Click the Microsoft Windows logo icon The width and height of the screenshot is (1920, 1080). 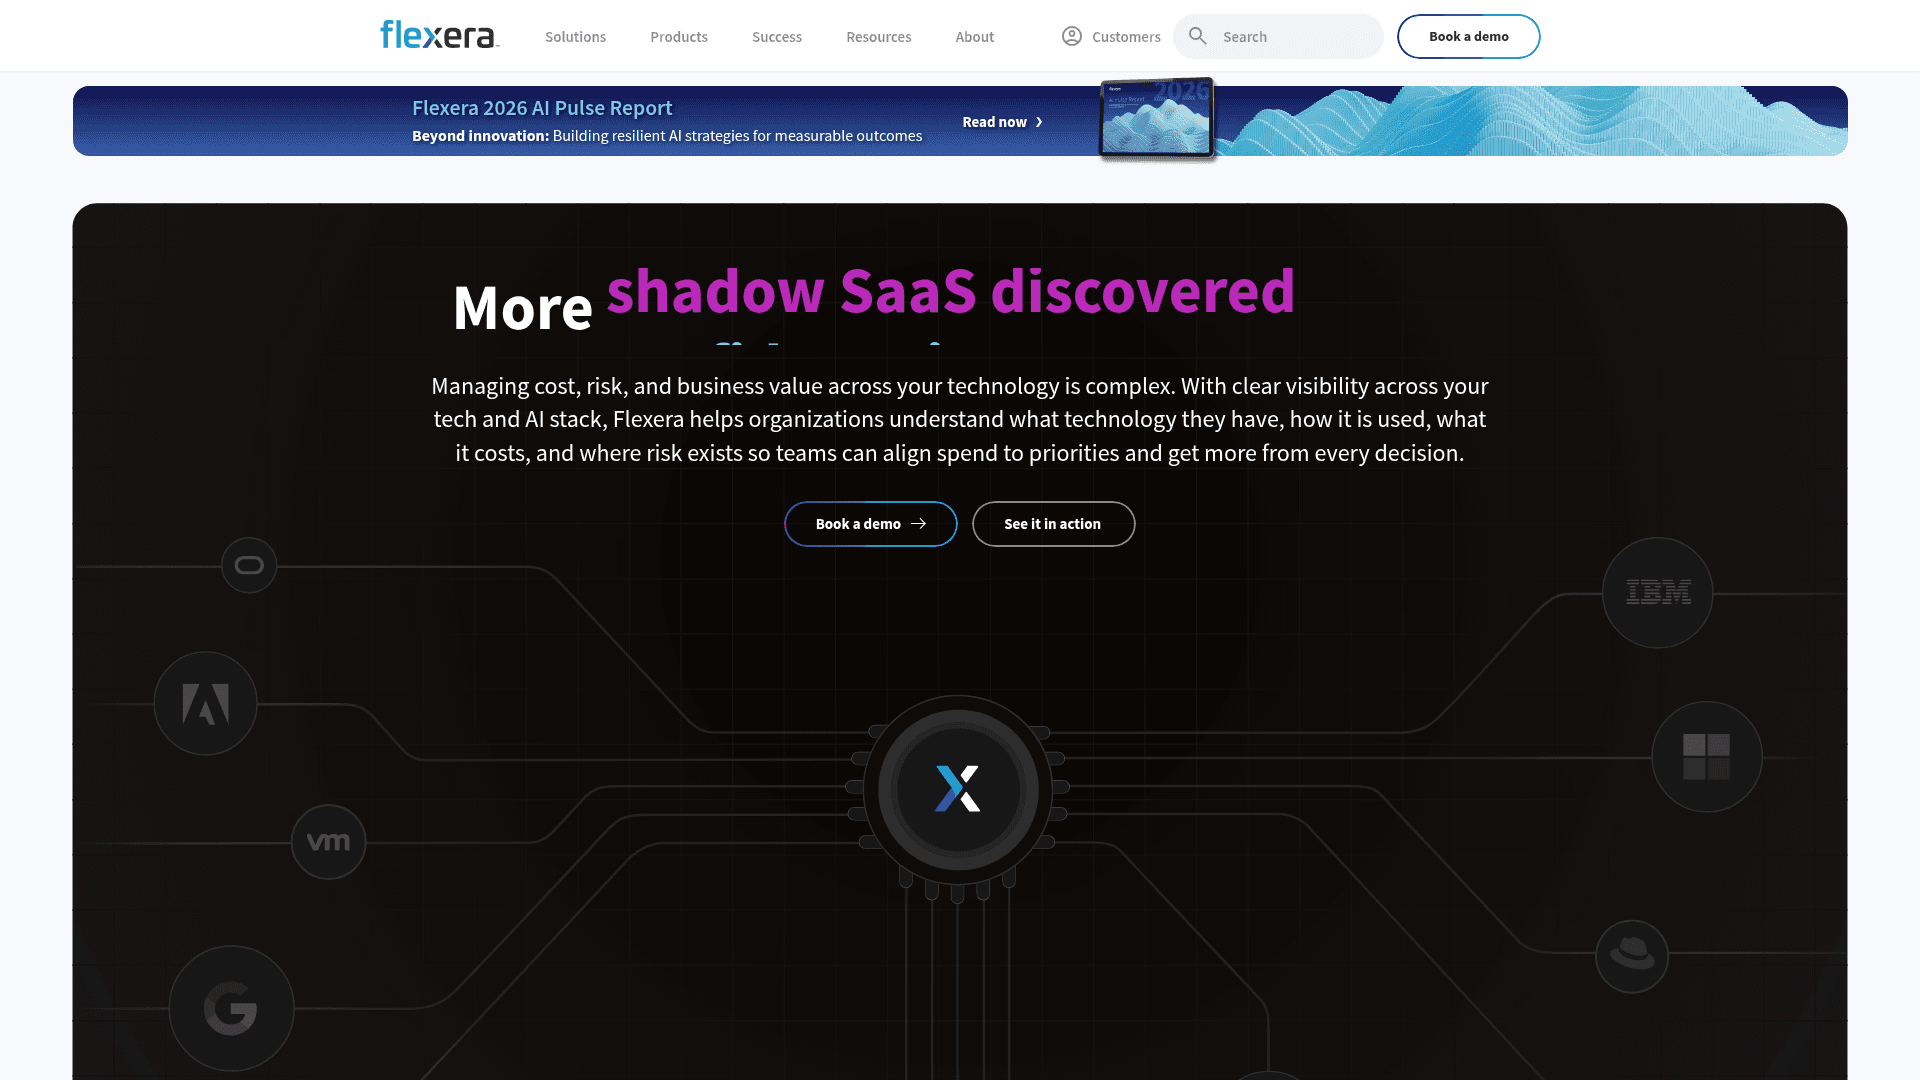pyautogui.click(x=1706, y=757)
